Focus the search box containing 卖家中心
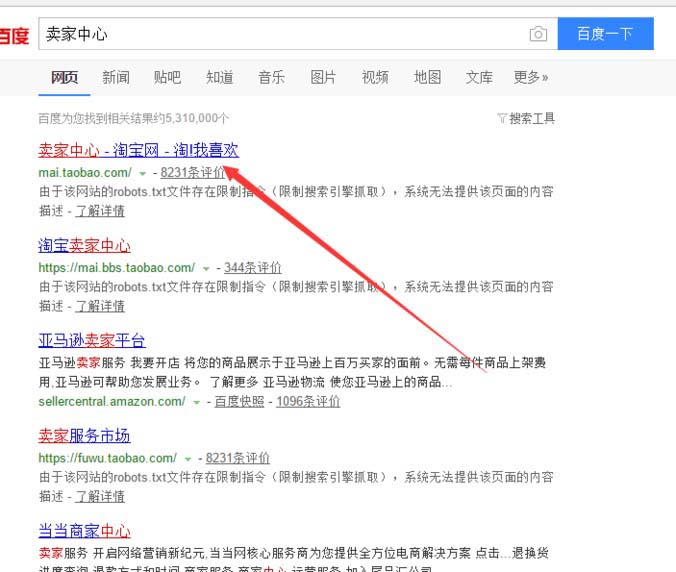The image size is (676, 572). tap(297, 34)
